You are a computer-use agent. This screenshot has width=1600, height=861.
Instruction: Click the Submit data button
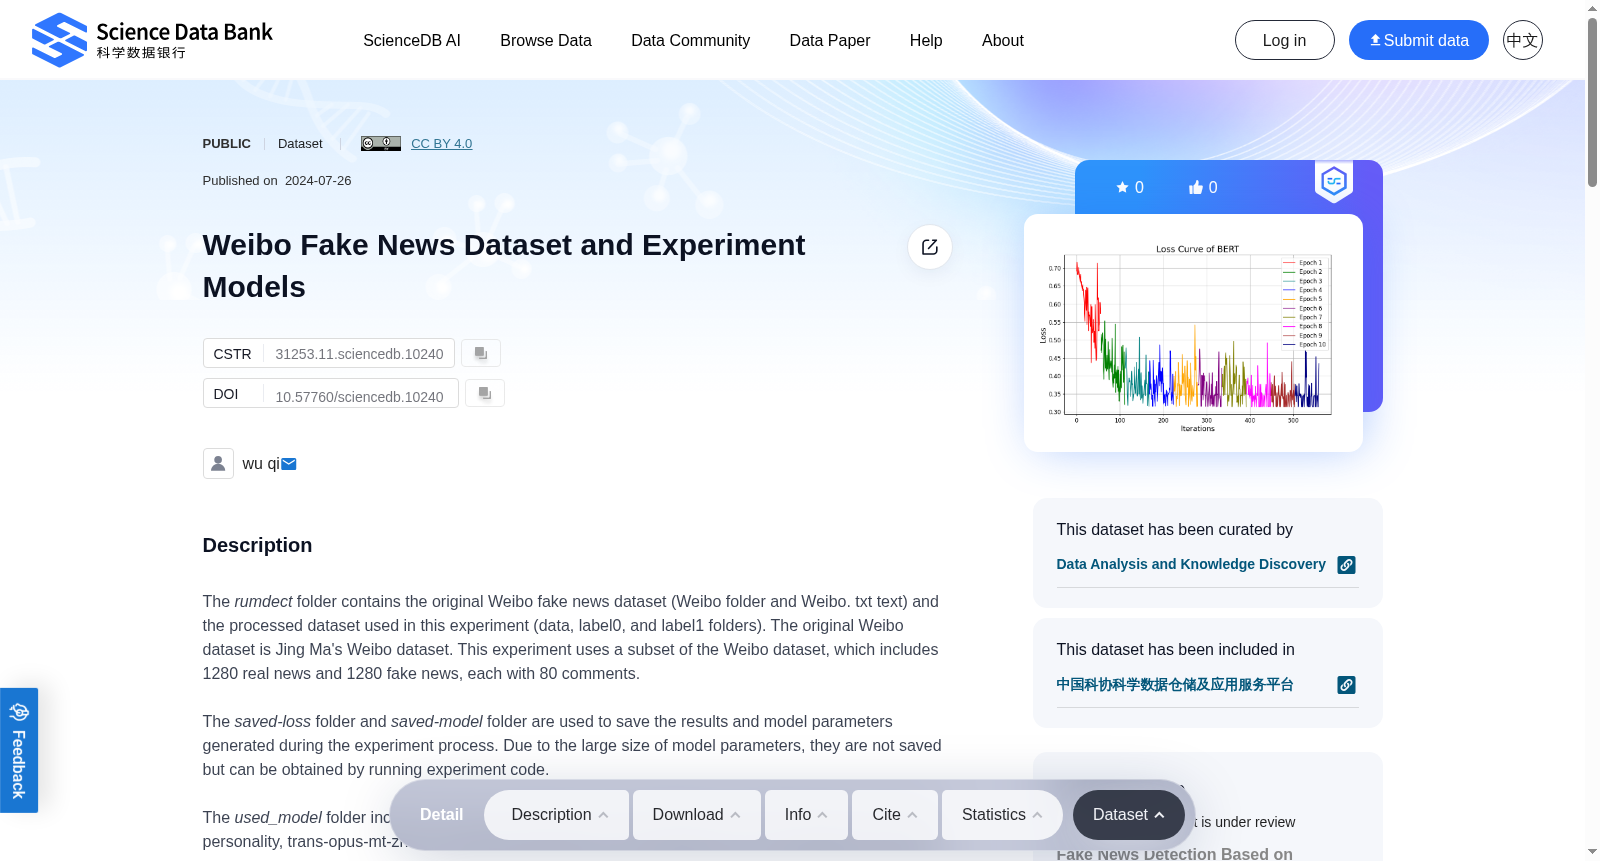coord(1419,40)
